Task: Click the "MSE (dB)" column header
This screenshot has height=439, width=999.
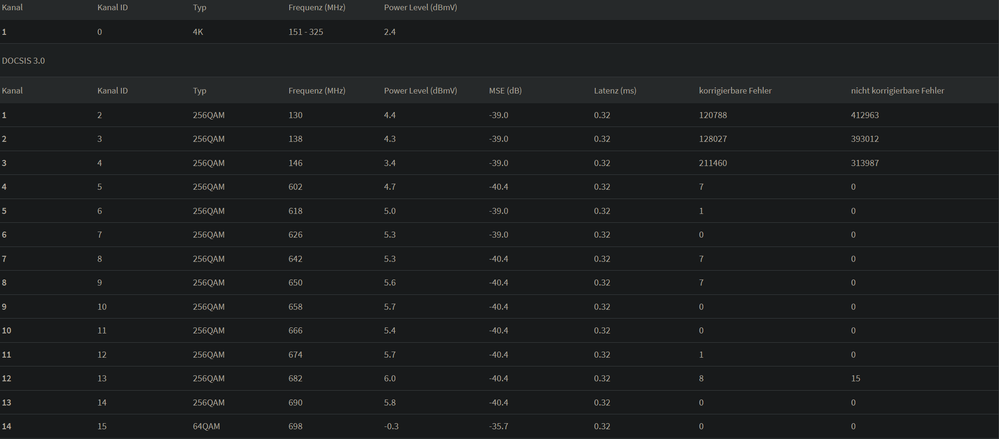Action: 505,91
